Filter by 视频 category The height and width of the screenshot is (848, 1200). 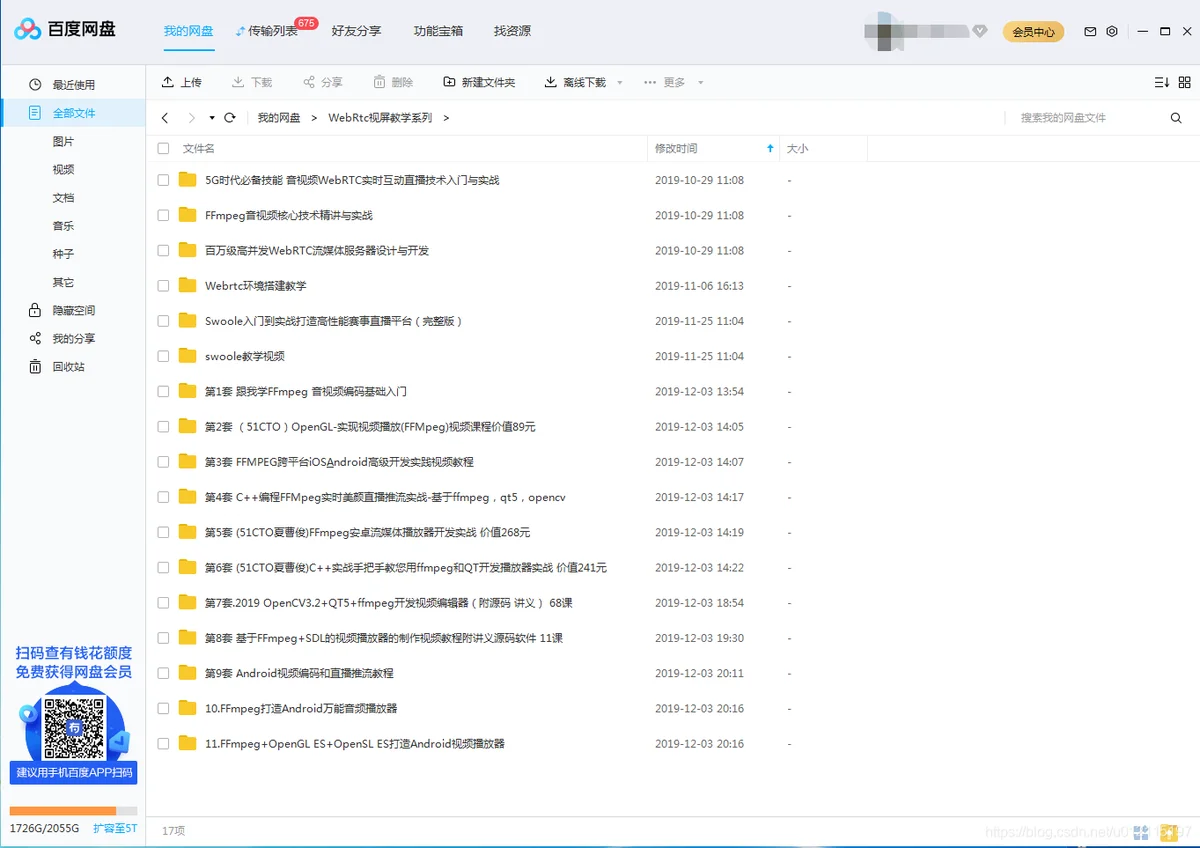64,170
